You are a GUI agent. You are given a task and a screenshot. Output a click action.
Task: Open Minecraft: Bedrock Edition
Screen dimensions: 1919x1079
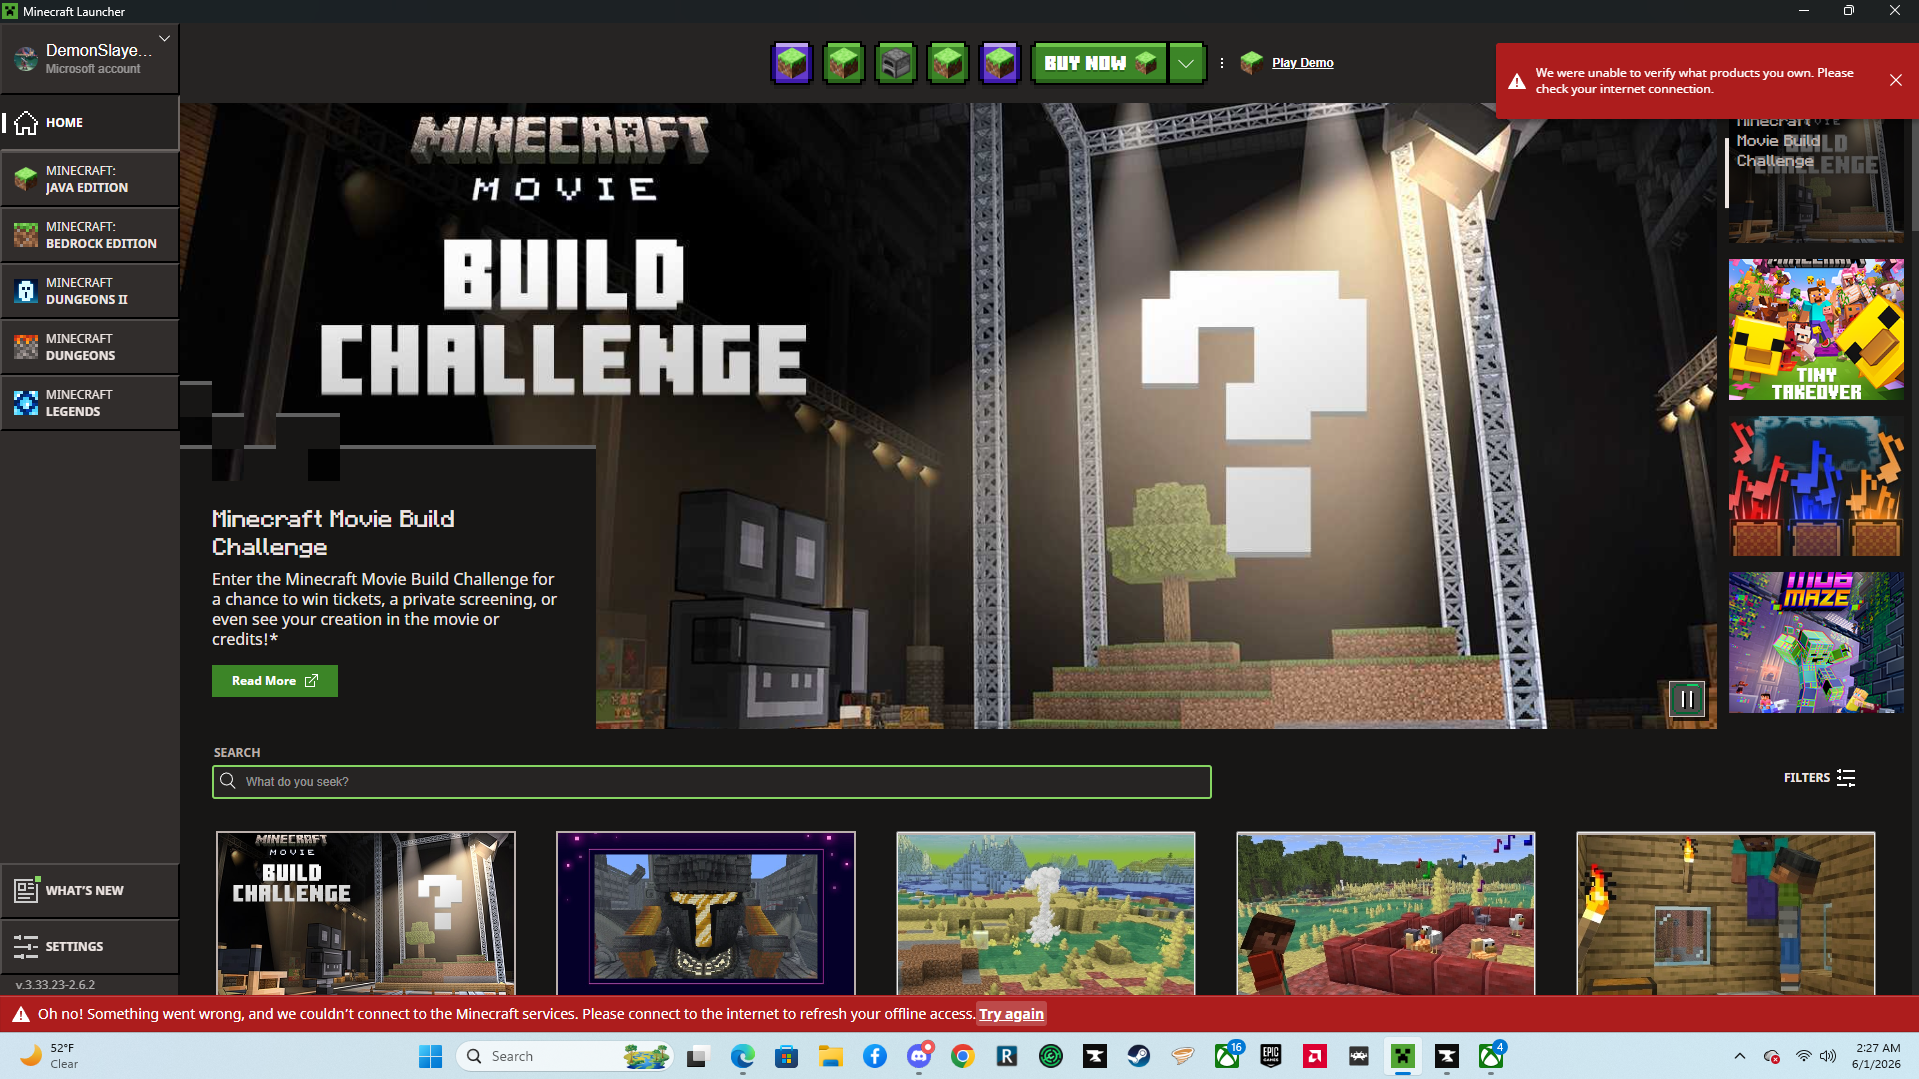pyautogui.click(x=90, y=235)
